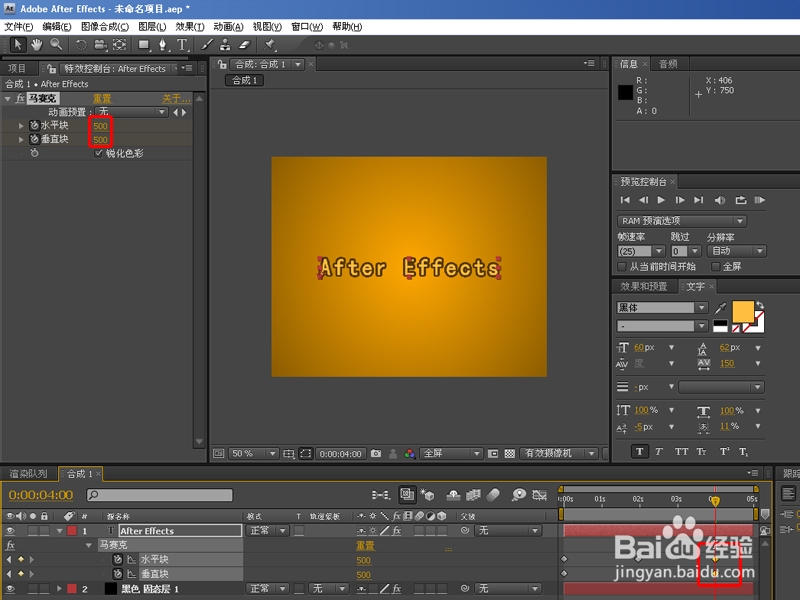Open the timeline graph editor
This screenshot has height=600, width=800.
[x=539, y=494]
